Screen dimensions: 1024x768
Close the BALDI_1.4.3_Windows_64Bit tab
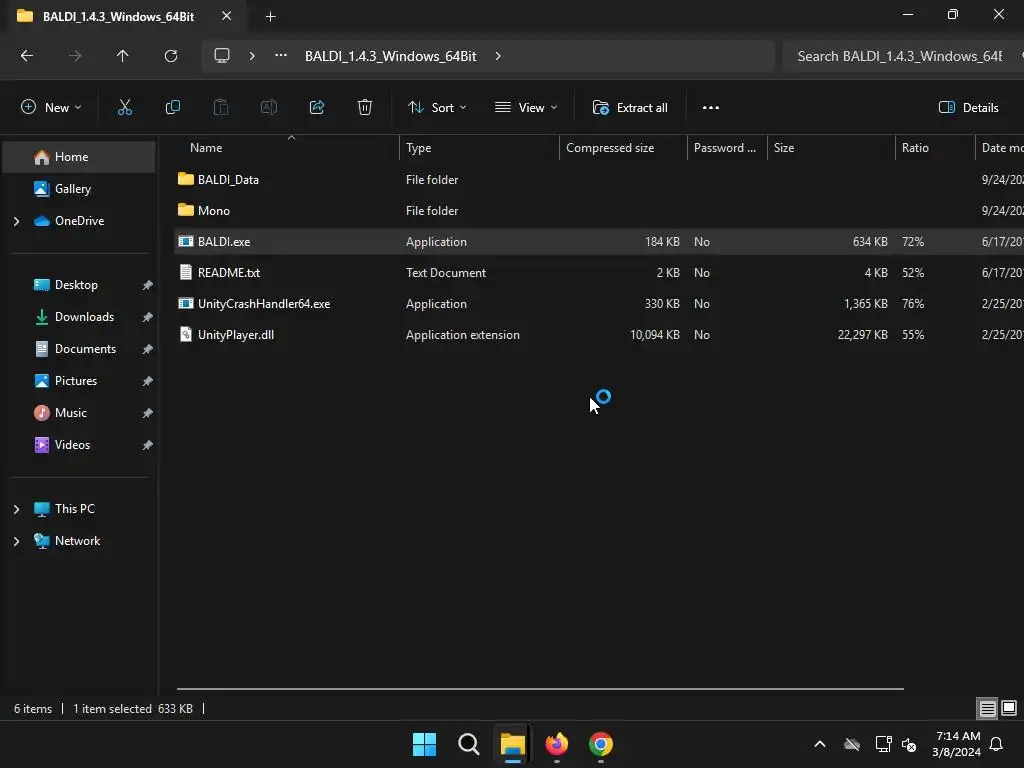pyautogui.click(x=227, y=16)
